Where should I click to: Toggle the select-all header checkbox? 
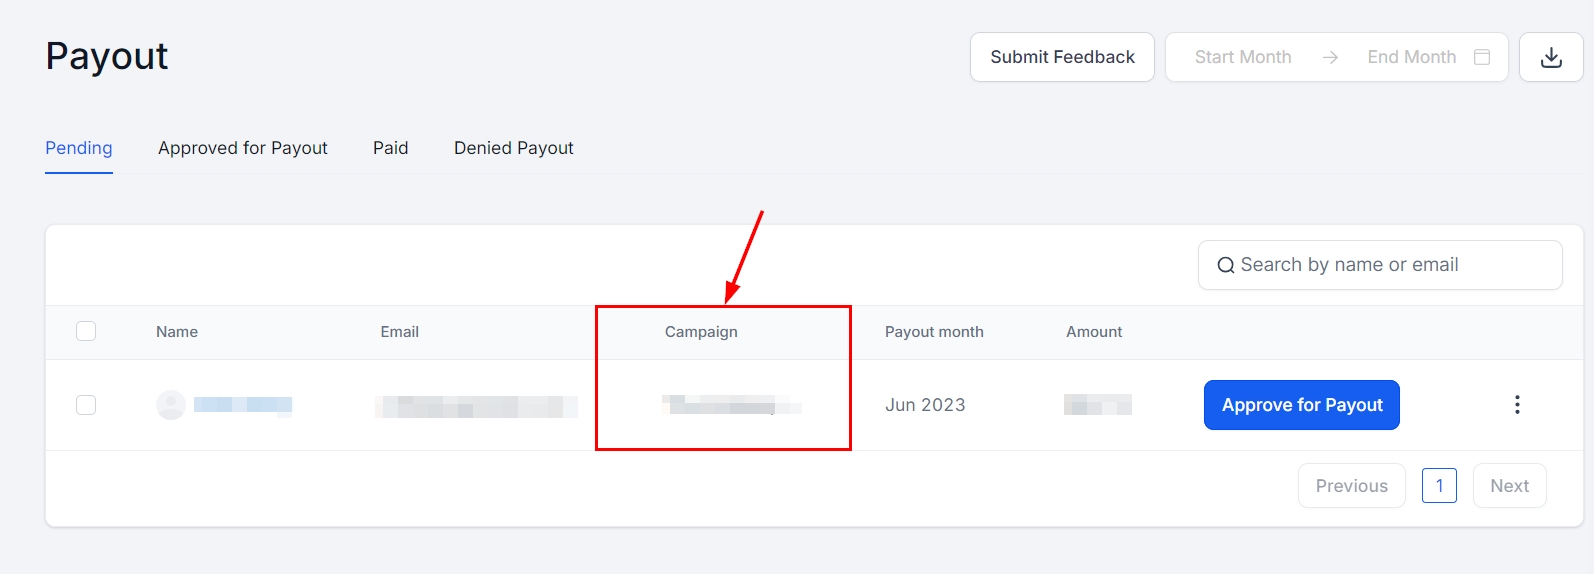point(86,331)
